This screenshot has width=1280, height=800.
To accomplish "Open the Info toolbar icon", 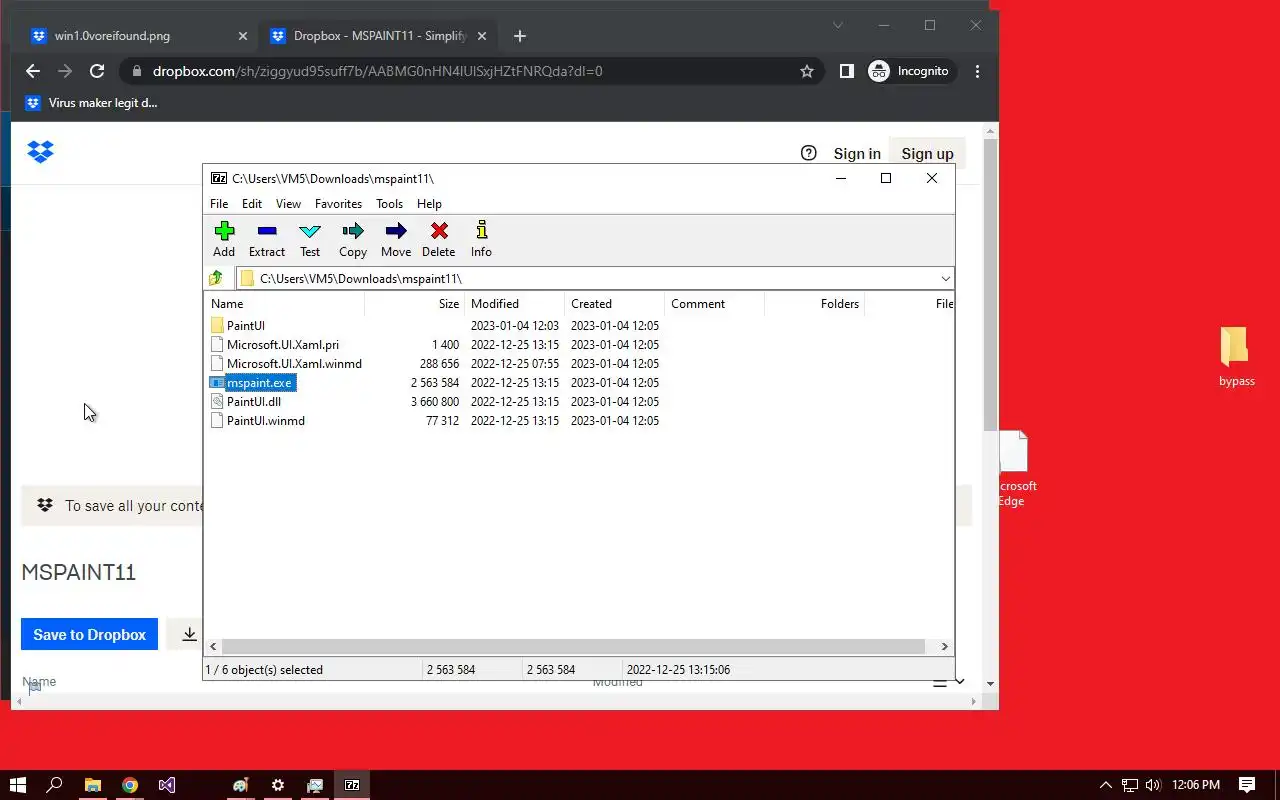I will point(481,240).
